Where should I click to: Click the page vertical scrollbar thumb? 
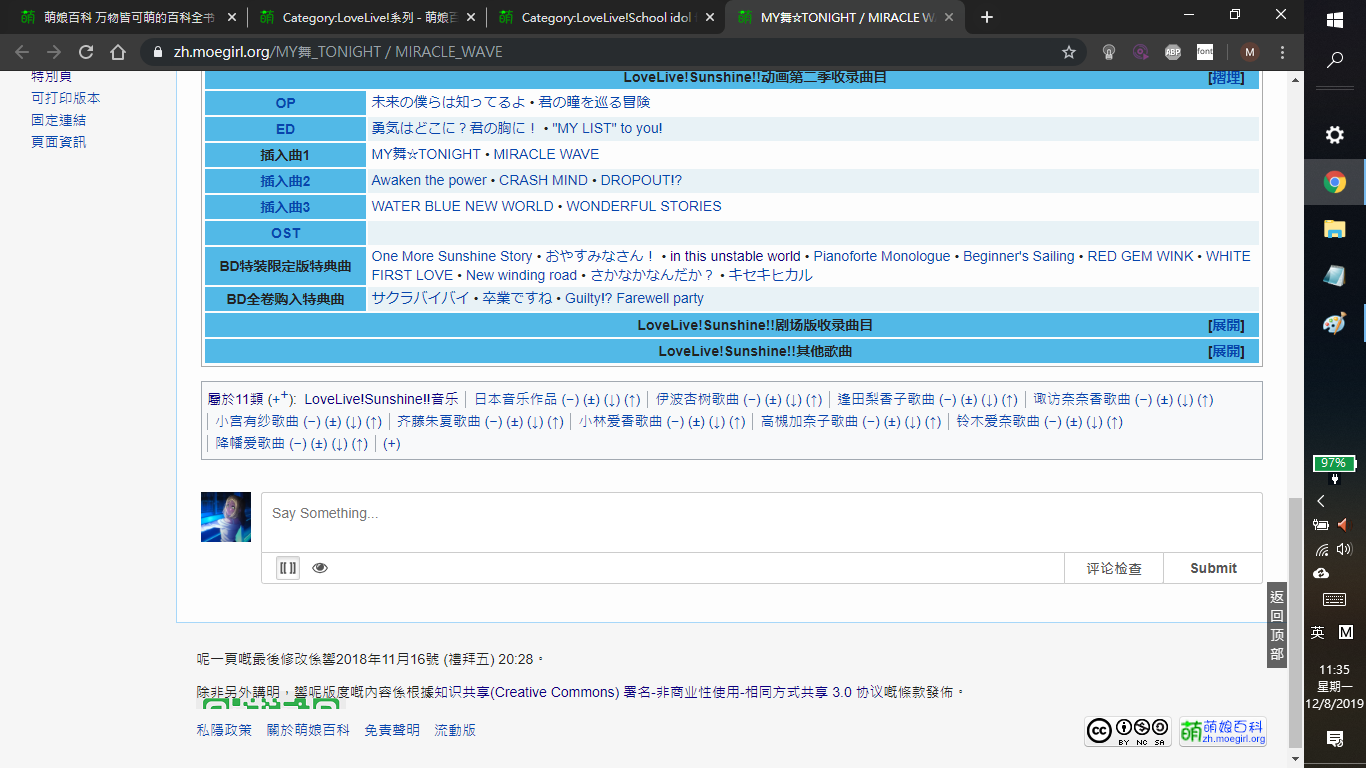click(x=1296, y=620)
